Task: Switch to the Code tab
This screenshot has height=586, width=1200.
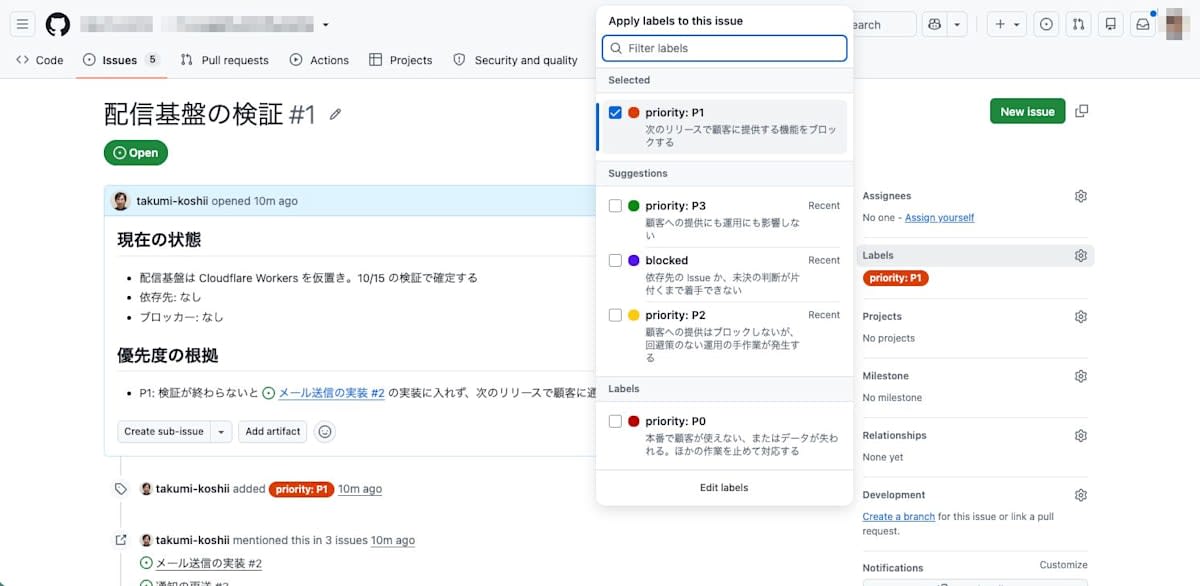Action: tap(40, 60)
